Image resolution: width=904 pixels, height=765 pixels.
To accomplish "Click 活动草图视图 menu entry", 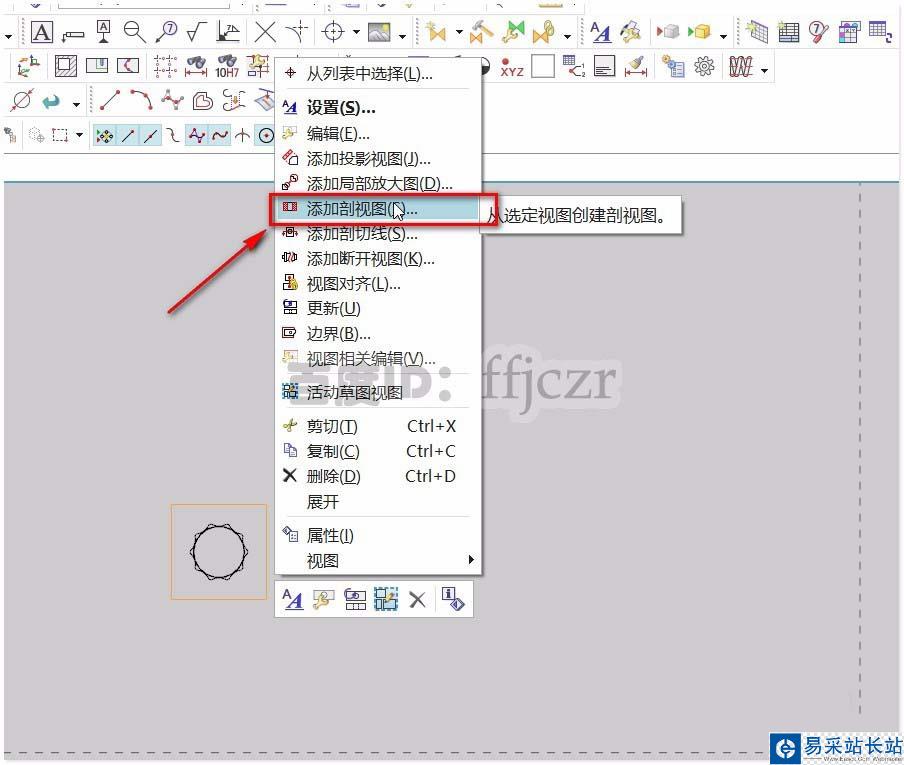I will (377, 392).
